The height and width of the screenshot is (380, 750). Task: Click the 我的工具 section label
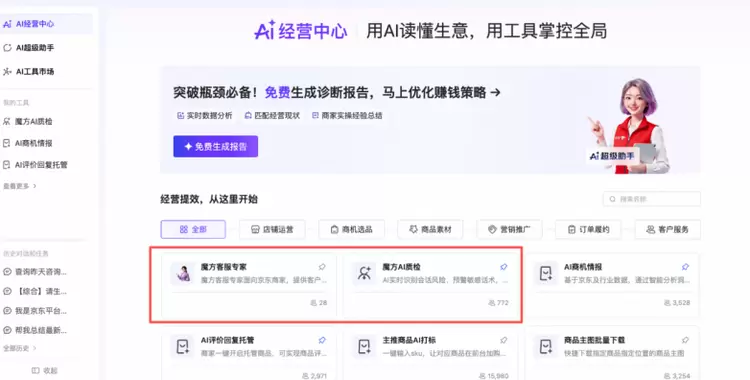16,103
